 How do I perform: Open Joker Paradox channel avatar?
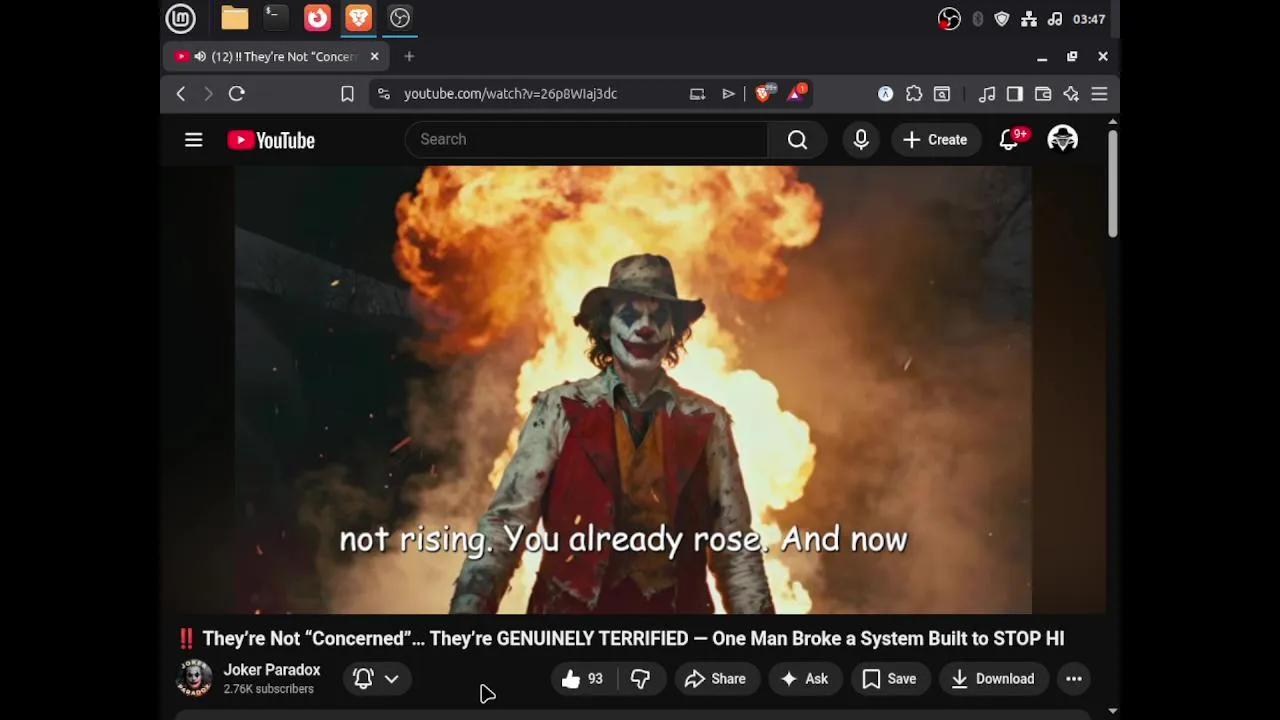pos(194,678)
